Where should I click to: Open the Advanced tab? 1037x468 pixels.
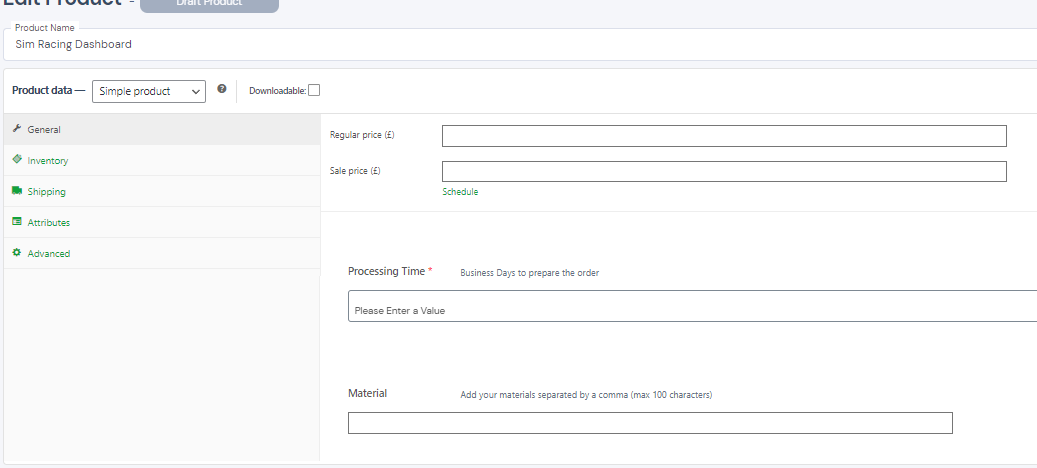pos(162,254)
